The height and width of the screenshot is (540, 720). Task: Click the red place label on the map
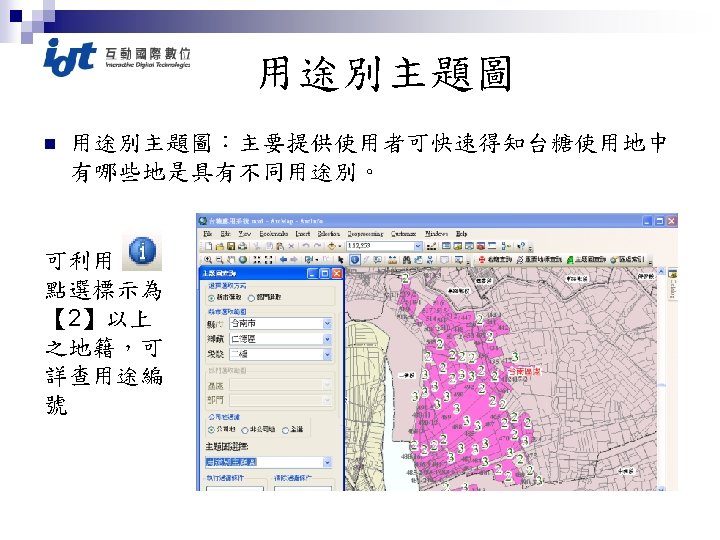[523, 371]
